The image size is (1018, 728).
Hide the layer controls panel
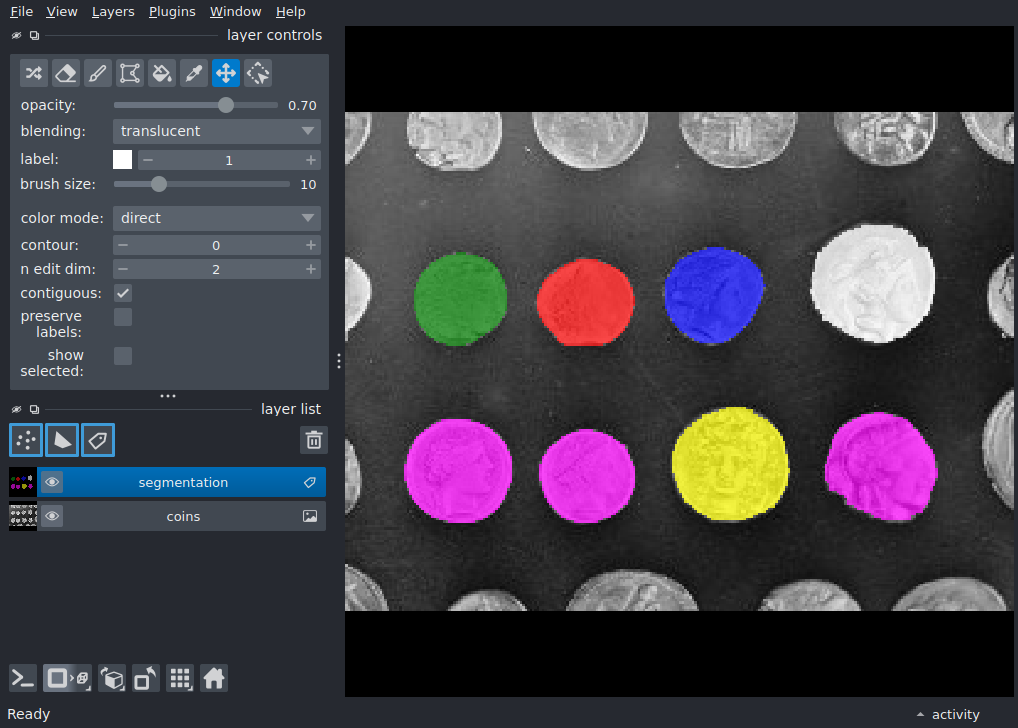click(x=16, y=36)
